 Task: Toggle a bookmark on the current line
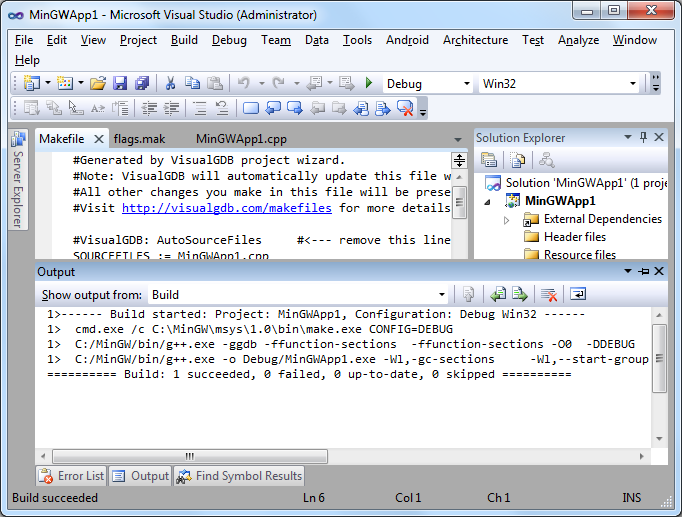click(251, 108)
